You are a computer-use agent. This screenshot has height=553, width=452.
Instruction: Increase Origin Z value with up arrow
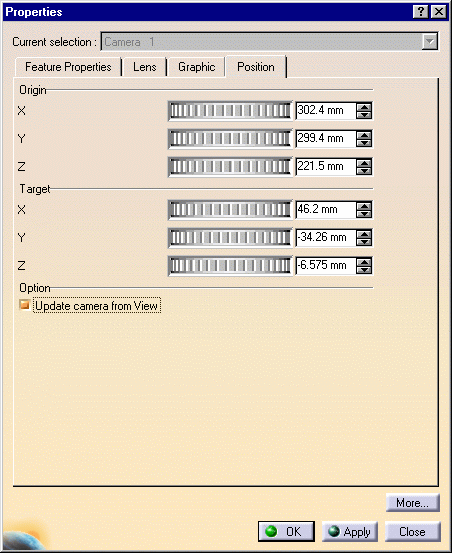(364, 163)
